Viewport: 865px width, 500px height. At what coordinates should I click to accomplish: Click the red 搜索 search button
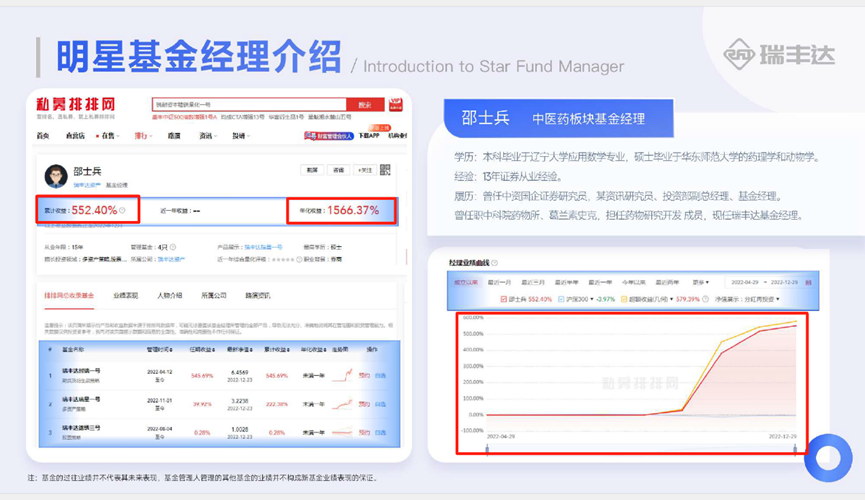[x=365, y=104]
